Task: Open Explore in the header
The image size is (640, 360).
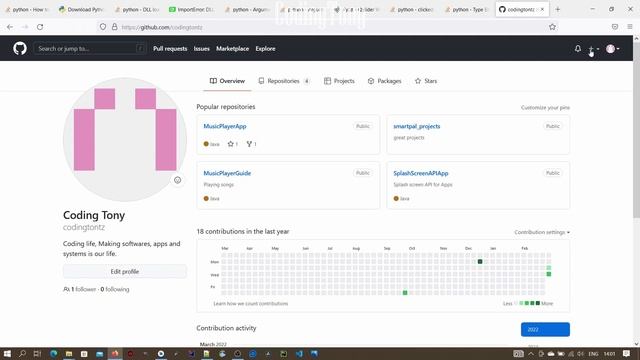Action: point(265,49)
